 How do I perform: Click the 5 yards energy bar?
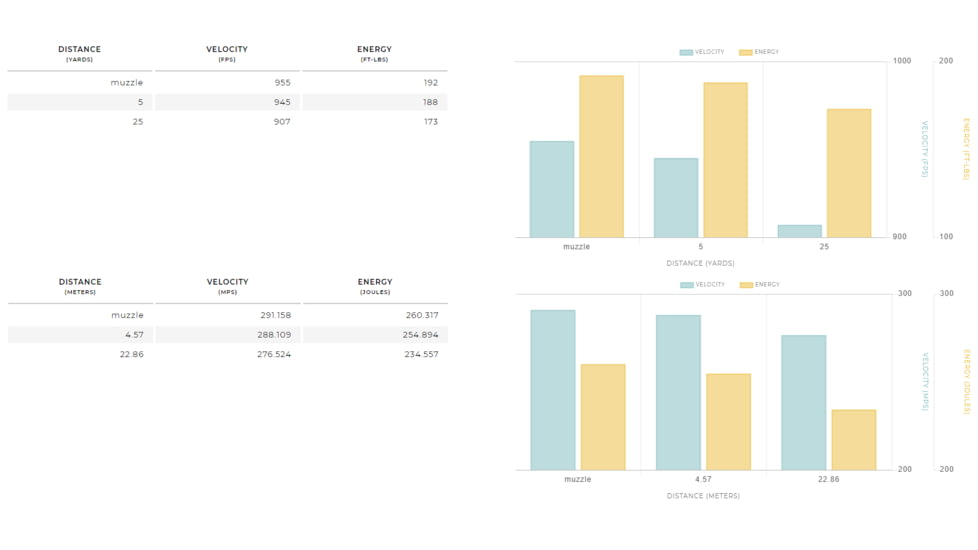tap(725, 160)
